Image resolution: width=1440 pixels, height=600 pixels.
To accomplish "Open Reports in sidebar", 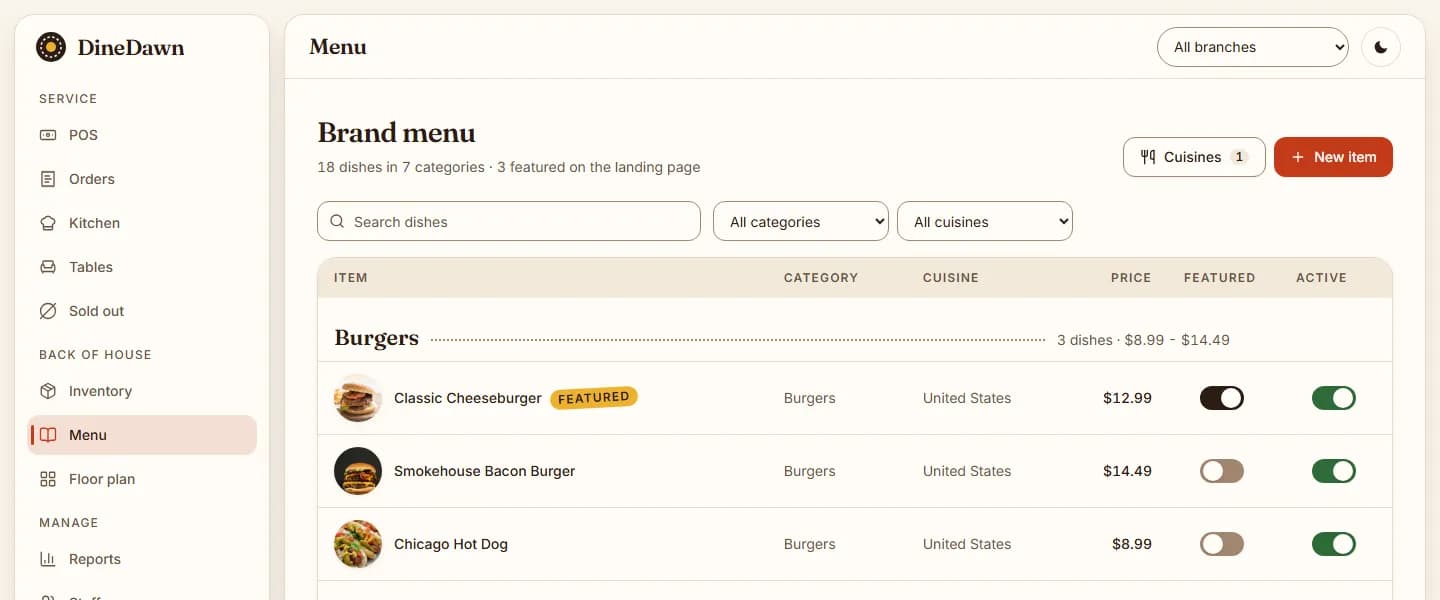I will tap(142, 559).
